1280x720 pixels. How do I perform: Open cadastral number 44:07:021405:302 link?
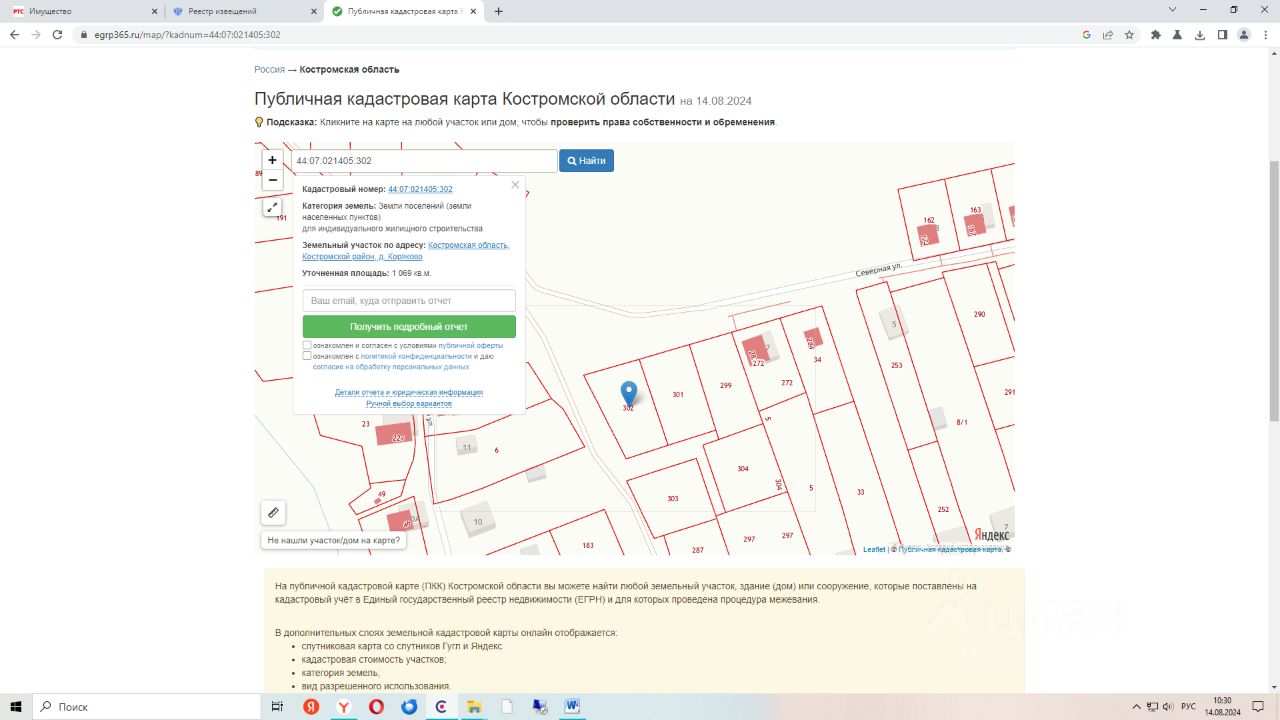click(x=420, y=189)
